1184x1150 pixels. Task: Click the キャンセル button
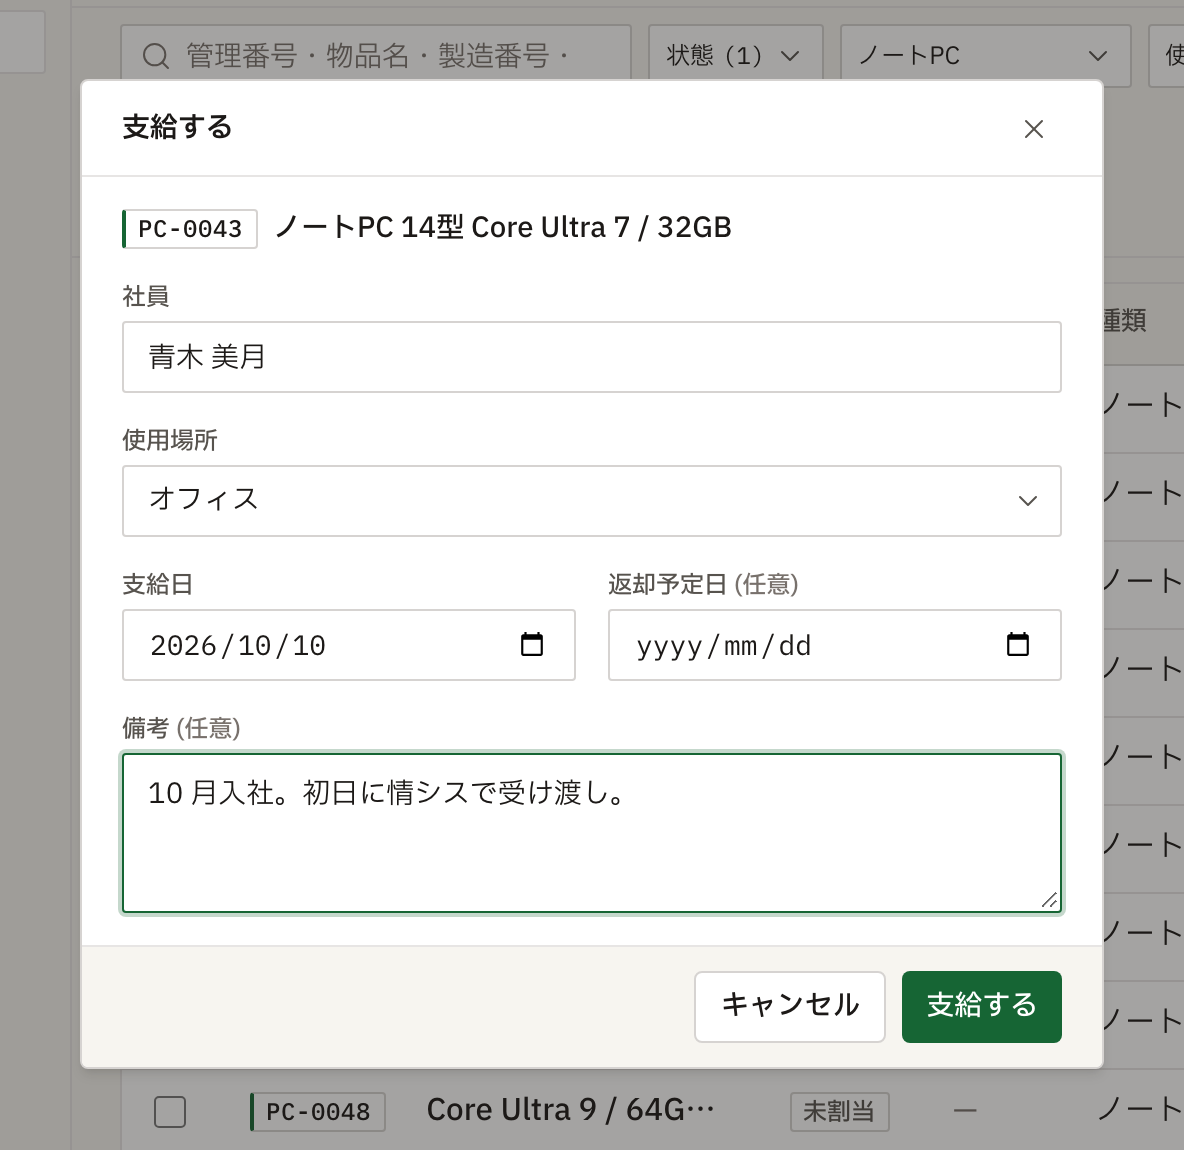[789, 1006]
